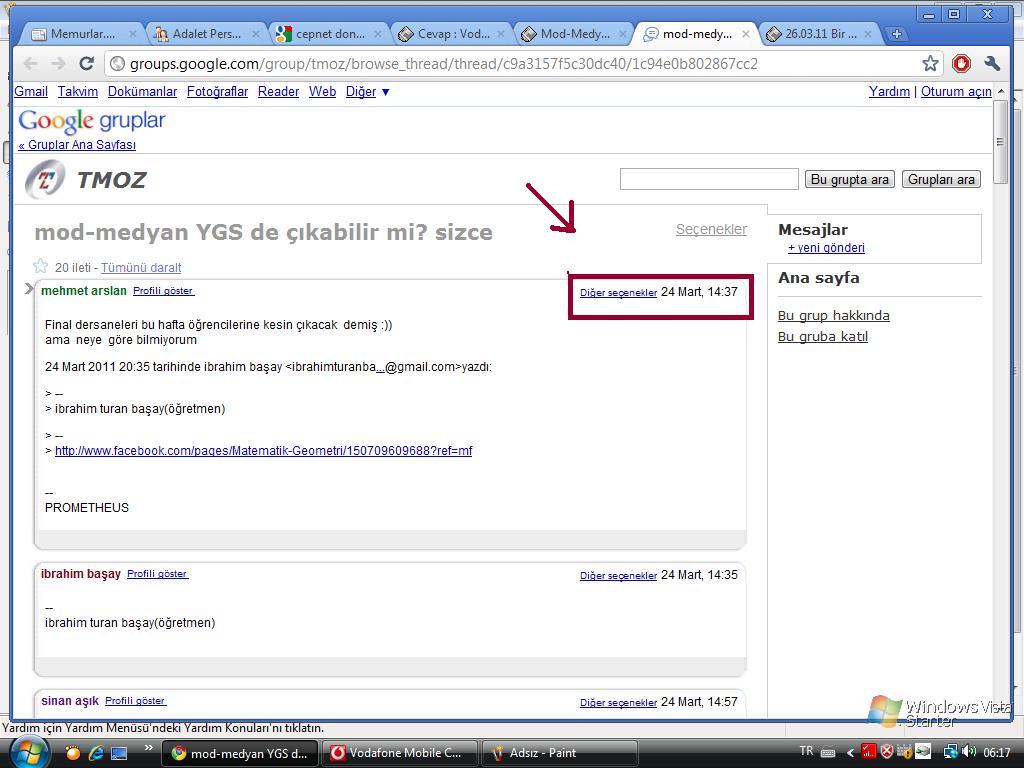Show ibrahim başay's profile
This screenshot has width=1024, height=768.
157,573
